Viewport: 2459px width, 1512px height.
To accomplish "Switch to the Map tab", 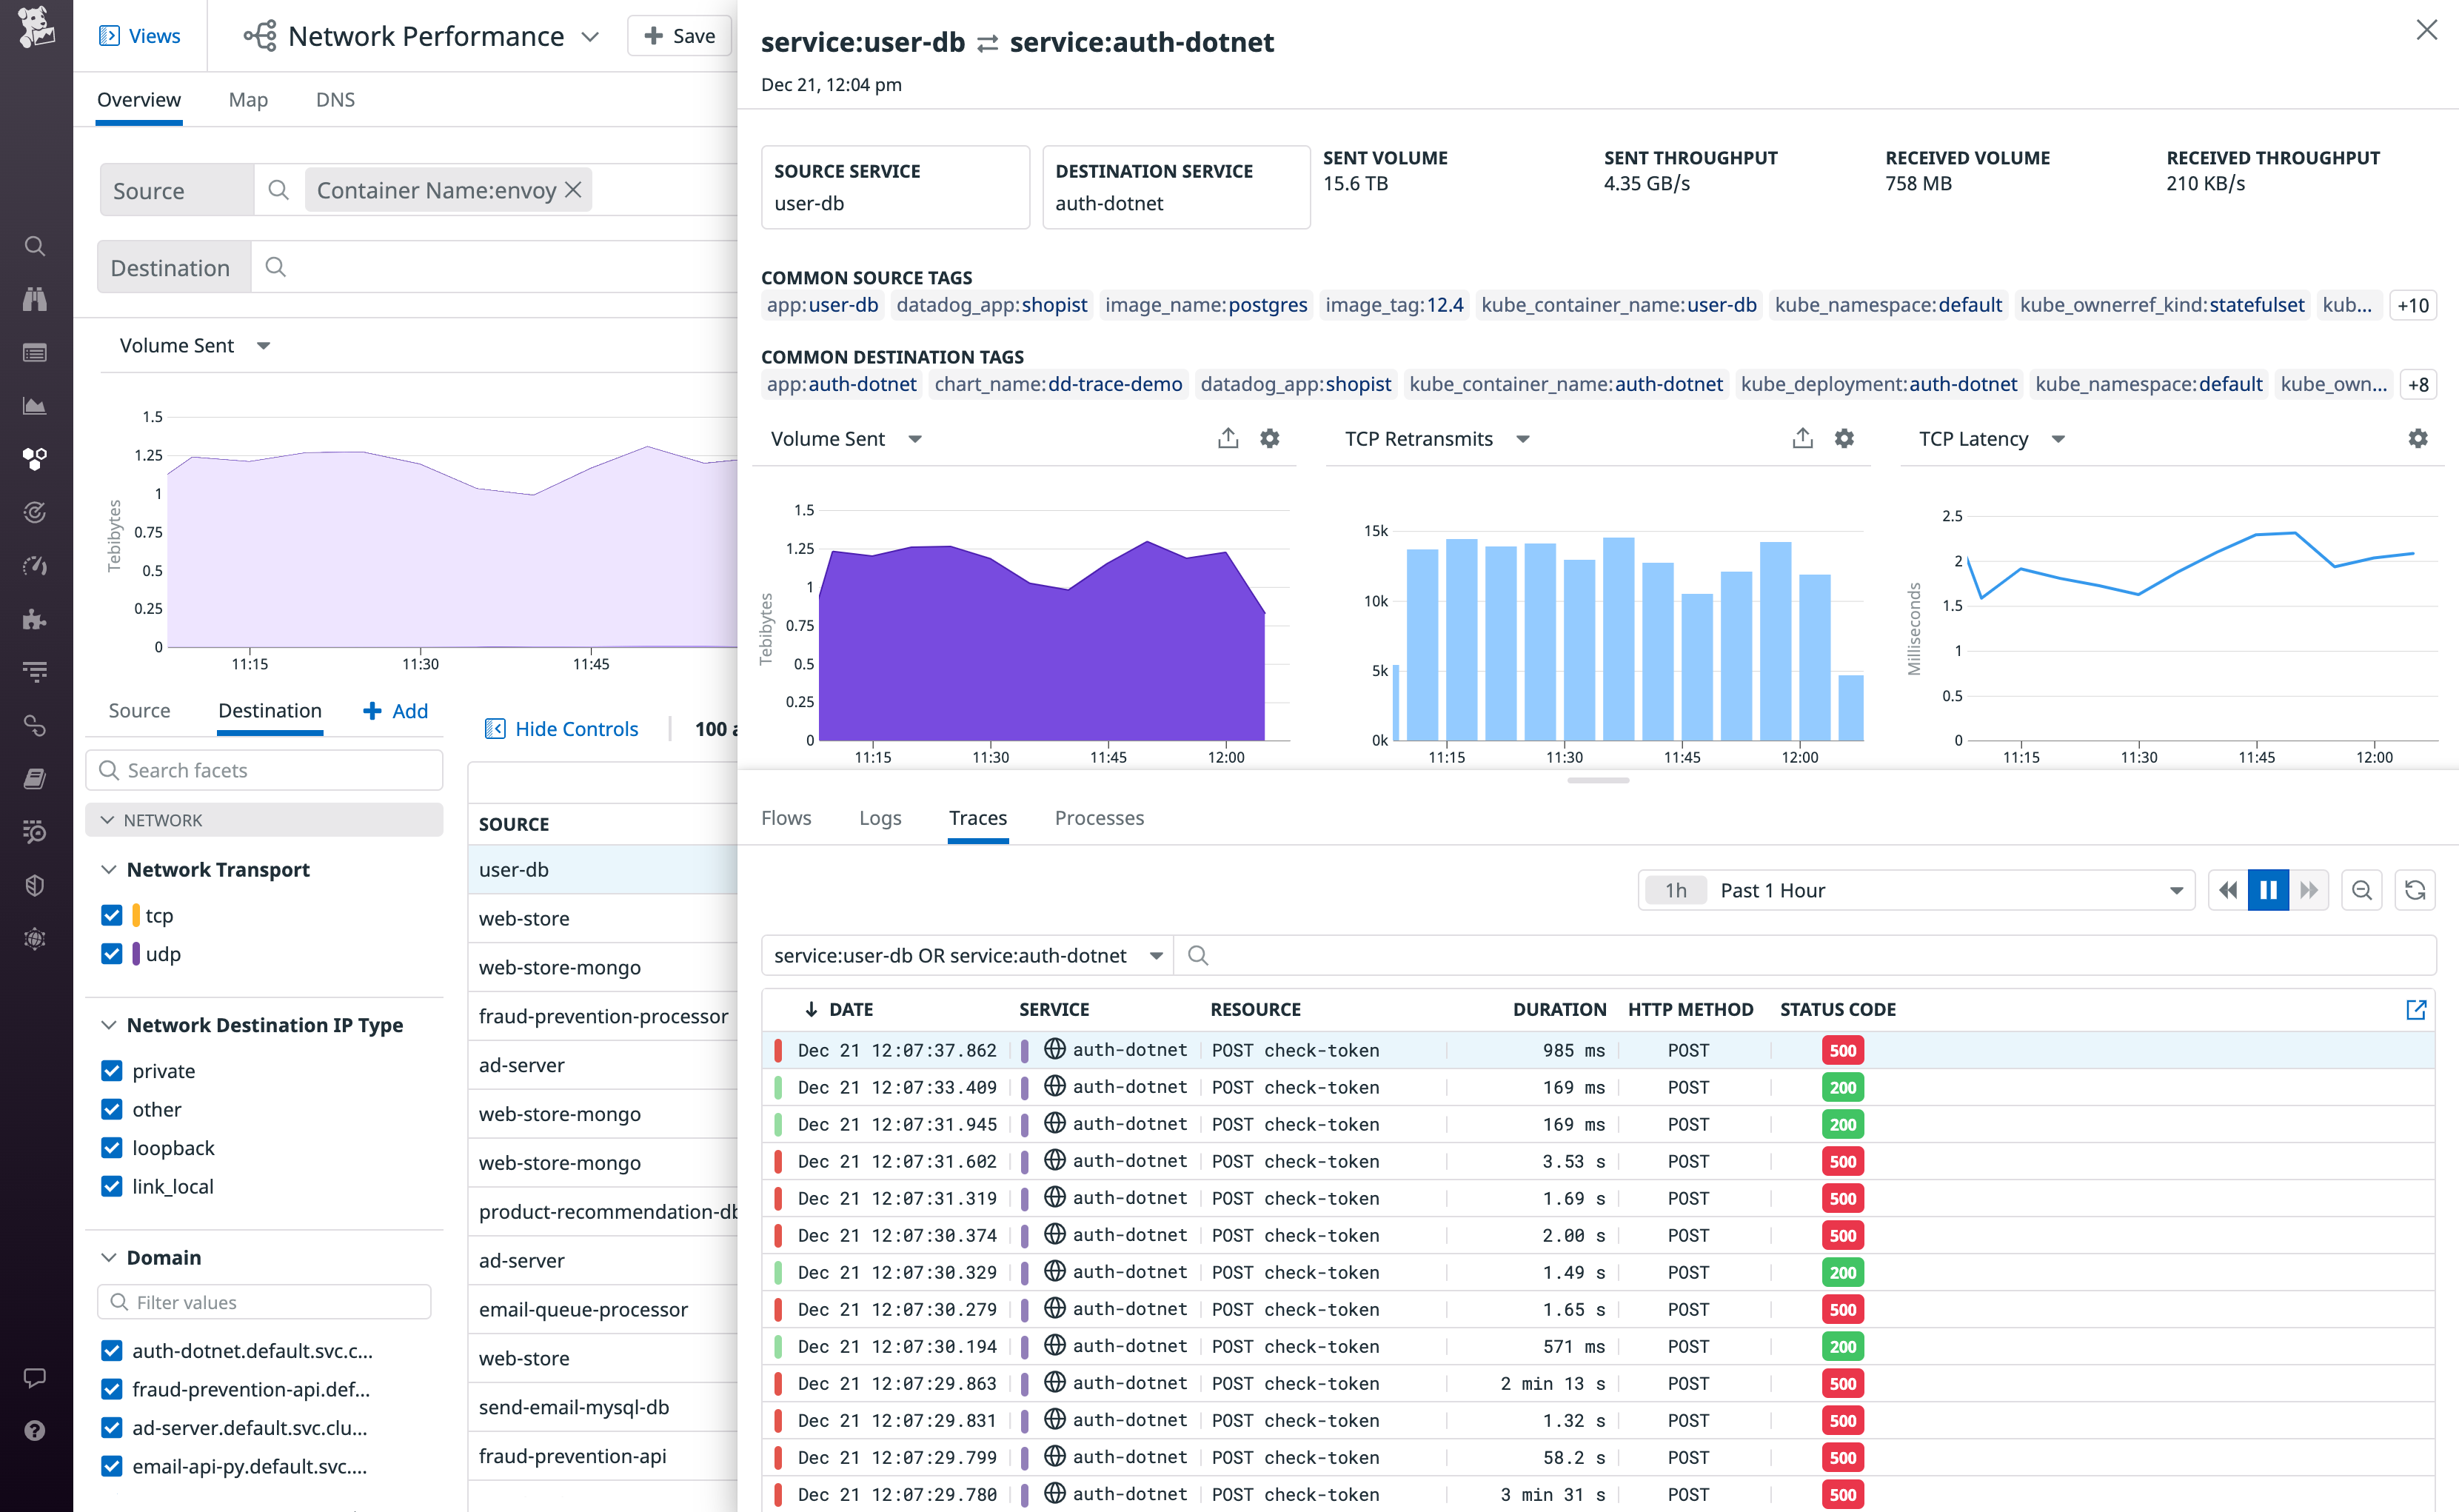I will 248,100.
